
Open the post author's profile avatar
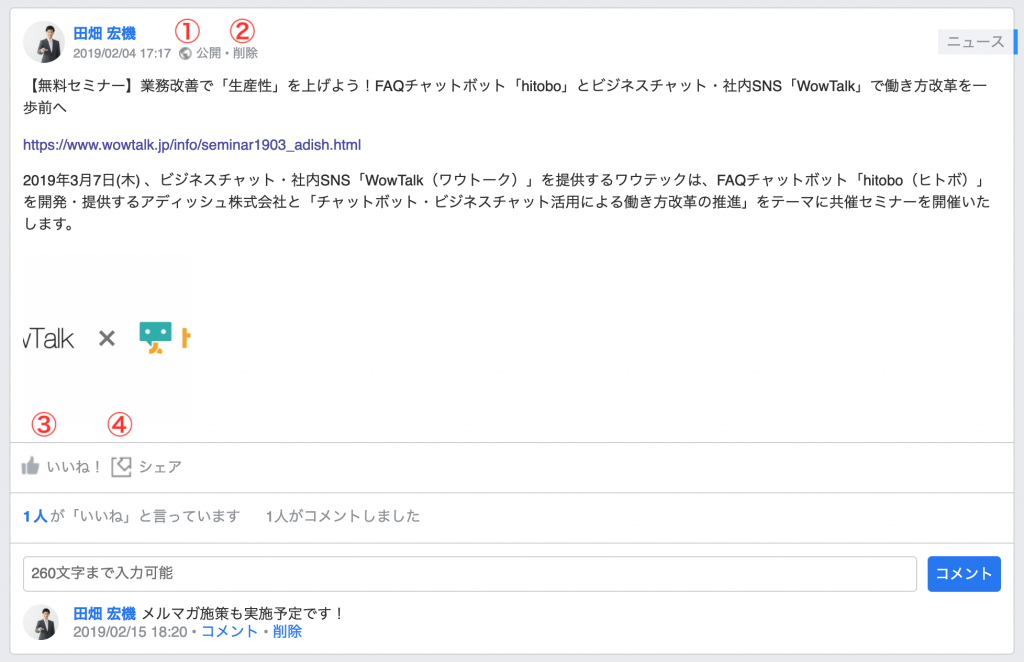pos(44,42)
